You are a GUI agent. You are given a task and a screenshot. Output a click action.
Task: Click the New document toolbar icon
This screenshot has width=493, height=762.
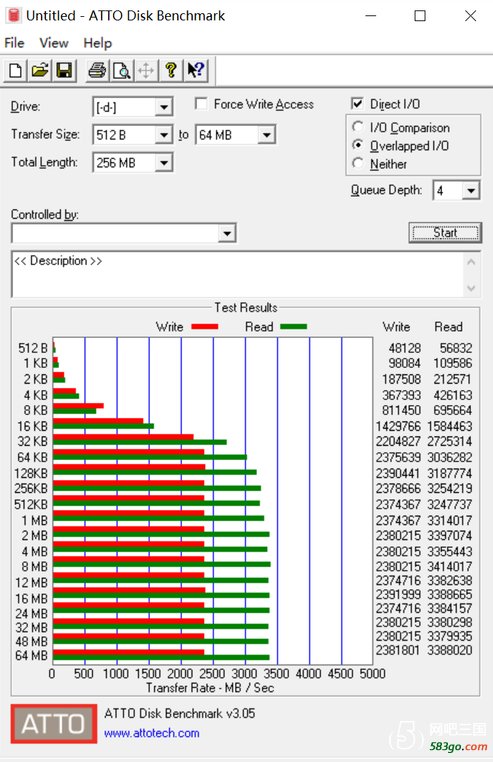16,71
